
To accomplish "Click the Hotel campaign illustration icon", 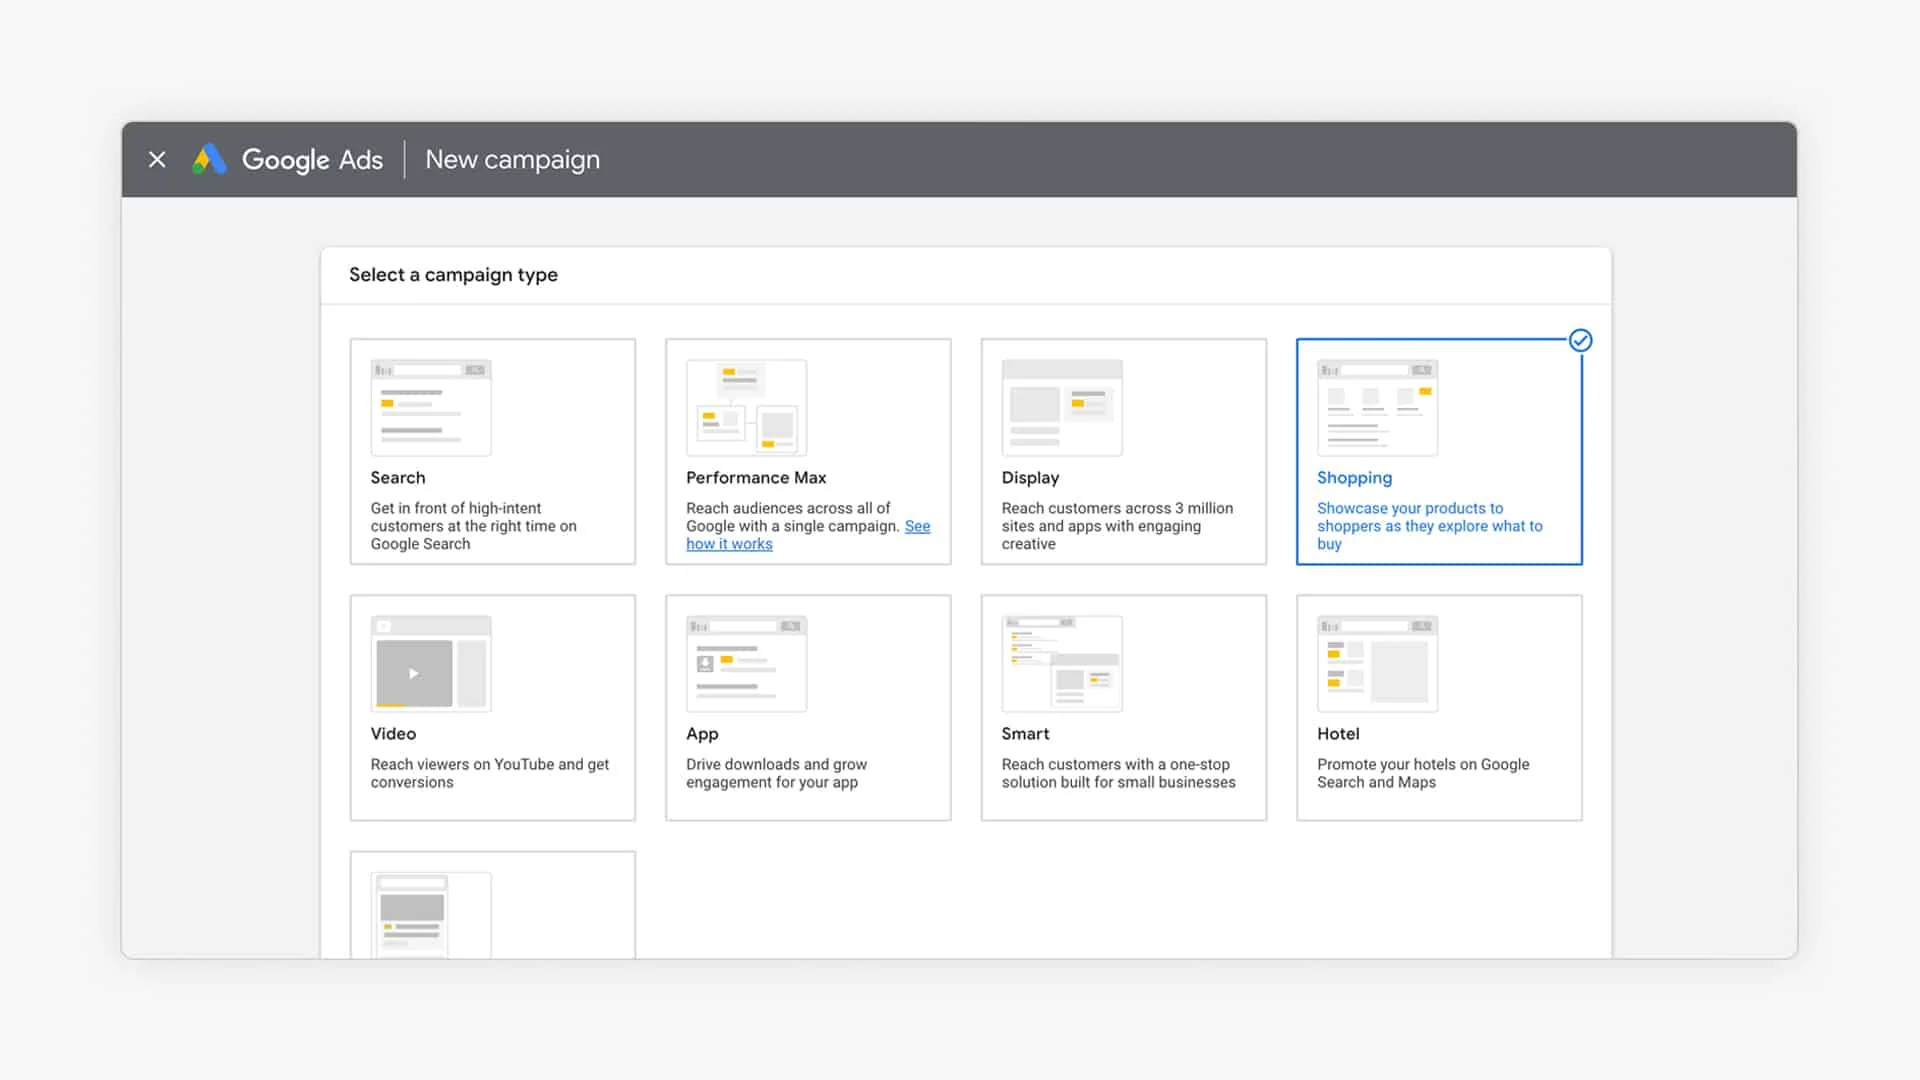I will (1377, 663).
